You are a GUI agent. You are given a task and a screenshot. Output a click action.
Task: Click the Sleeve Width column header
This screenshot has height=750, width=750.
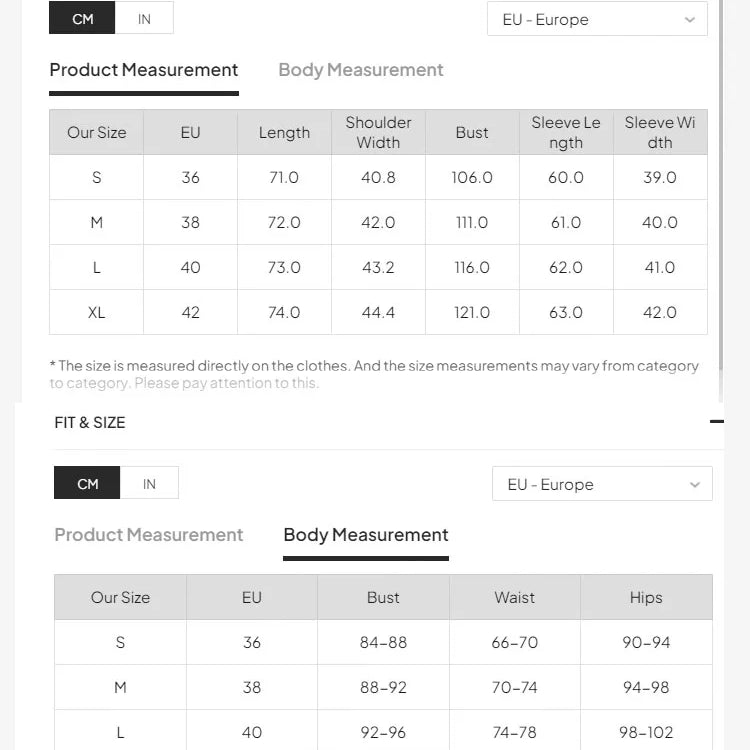tap(660, 132)
